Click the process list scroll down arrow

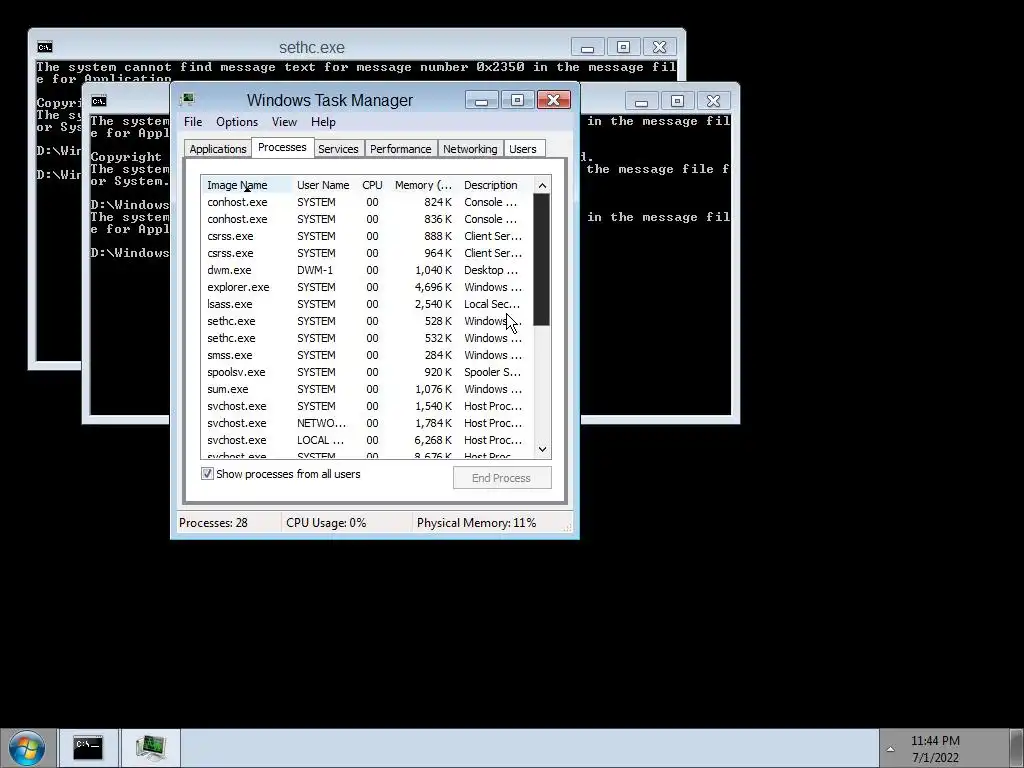coord(542,449)
